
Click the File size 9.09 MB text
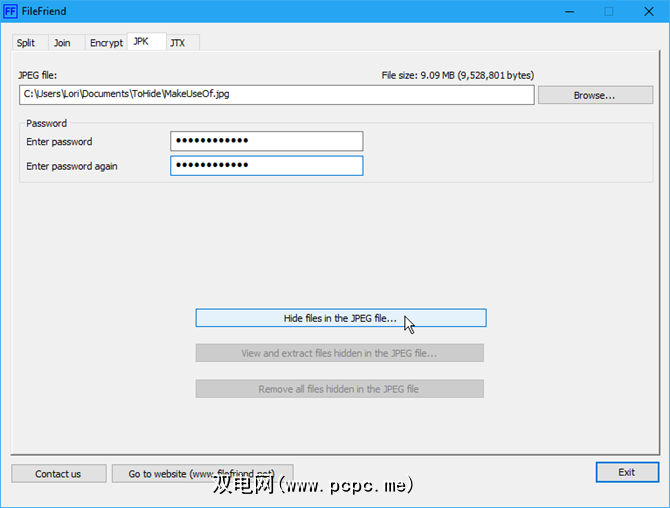[458, 75]
